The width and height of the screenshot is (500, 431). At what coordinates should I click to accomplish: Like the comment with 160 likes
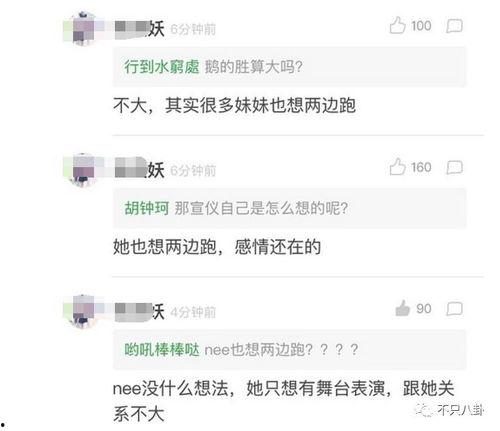click(x=397, y=167)
